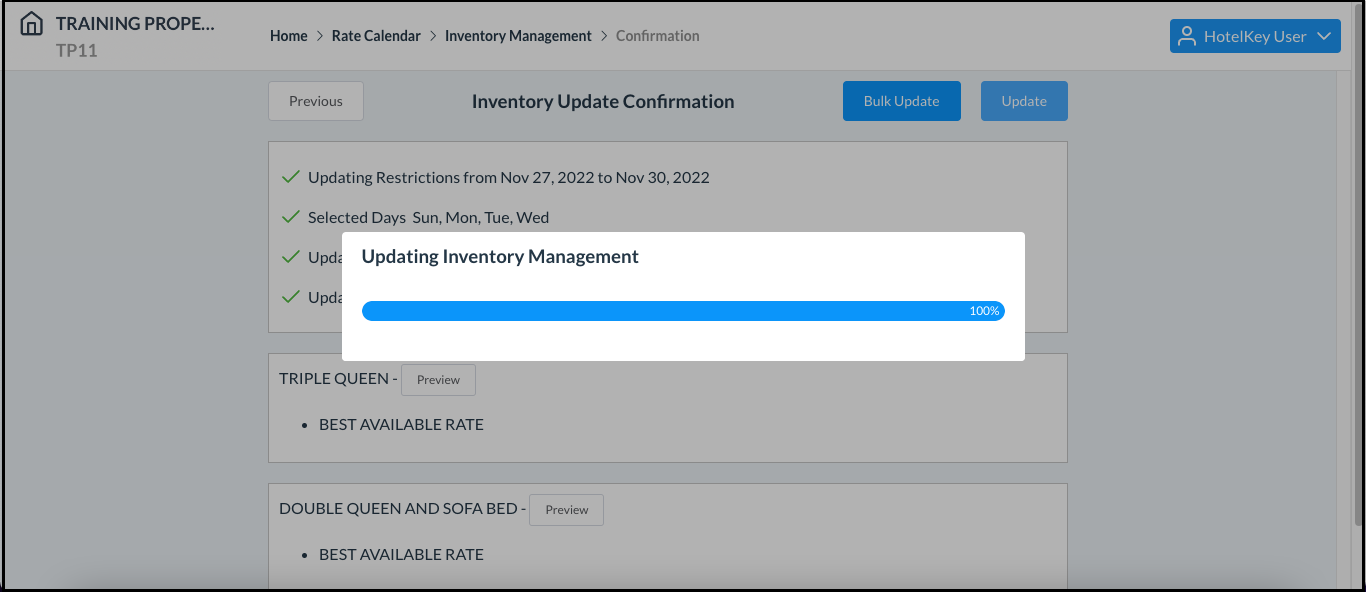Navigate to Home via the breadcrumb
The width and height of the screenshot is (1366, 592).
[x=288, y=35]
